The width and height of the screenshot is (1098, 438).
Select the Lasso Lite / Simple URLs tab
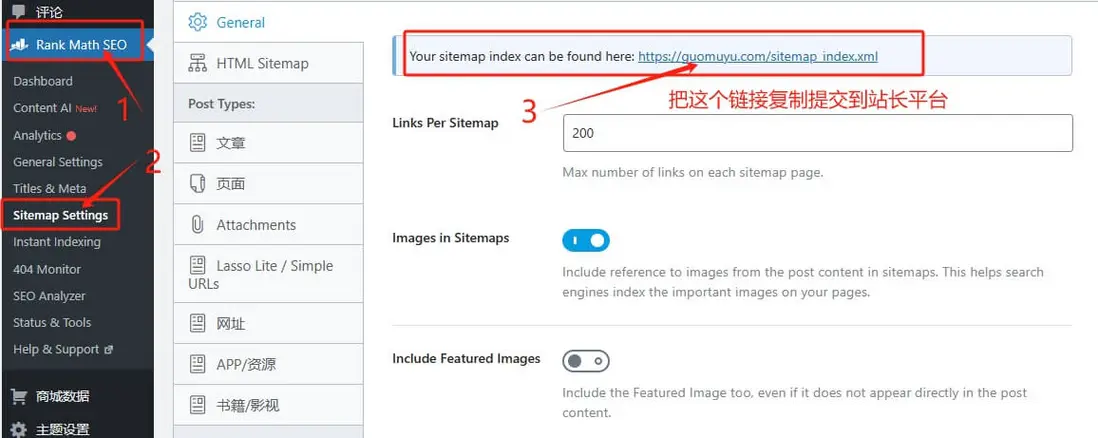pyautogui.click(x=268, y=274)
